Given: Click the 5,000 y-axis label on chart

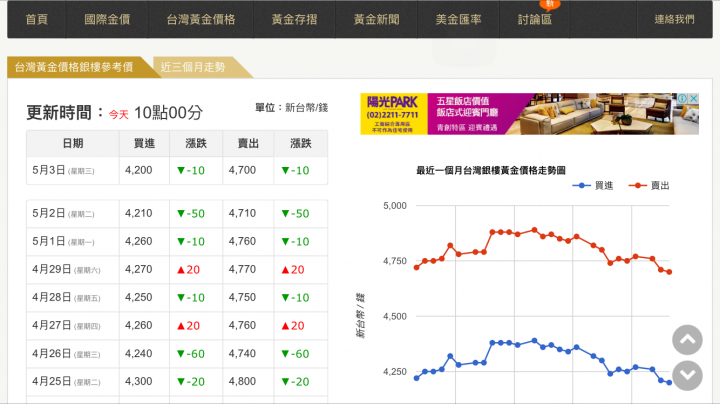Looking at the screenshot, I should pyautogui.click(x=395, y=206).
